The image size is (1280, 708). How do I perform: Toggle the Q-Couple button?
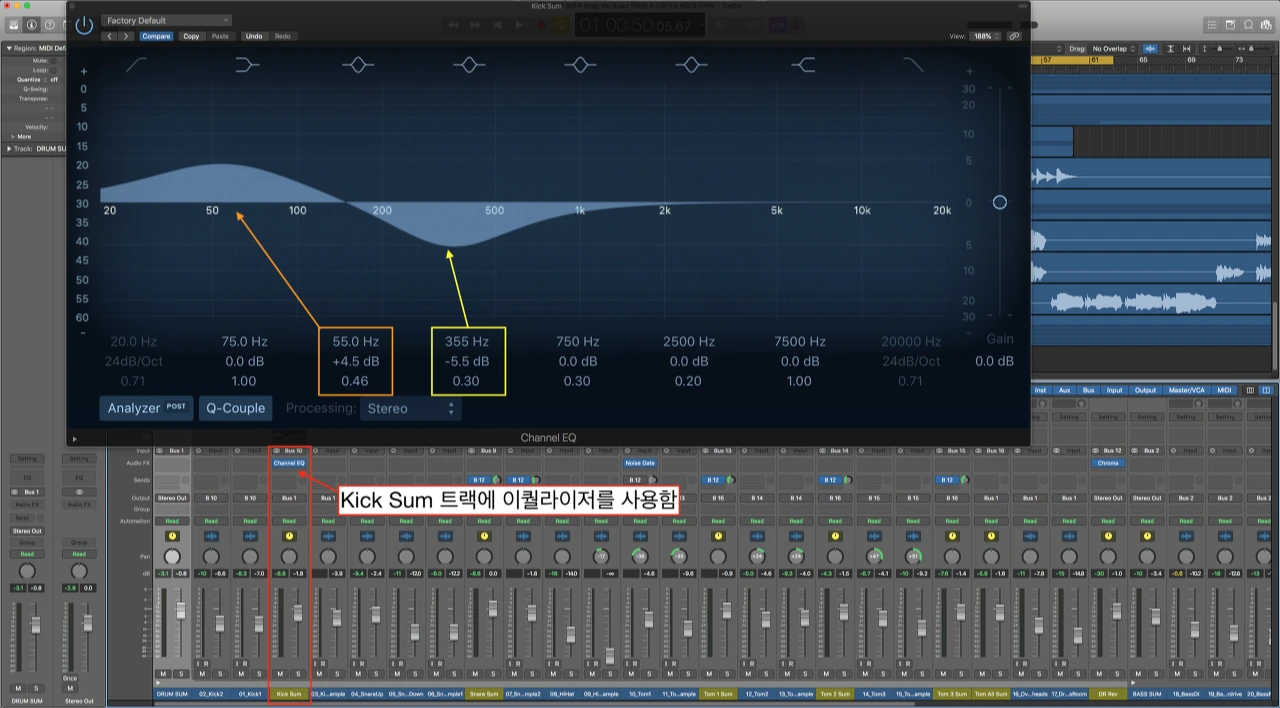(x=235, y=408)
